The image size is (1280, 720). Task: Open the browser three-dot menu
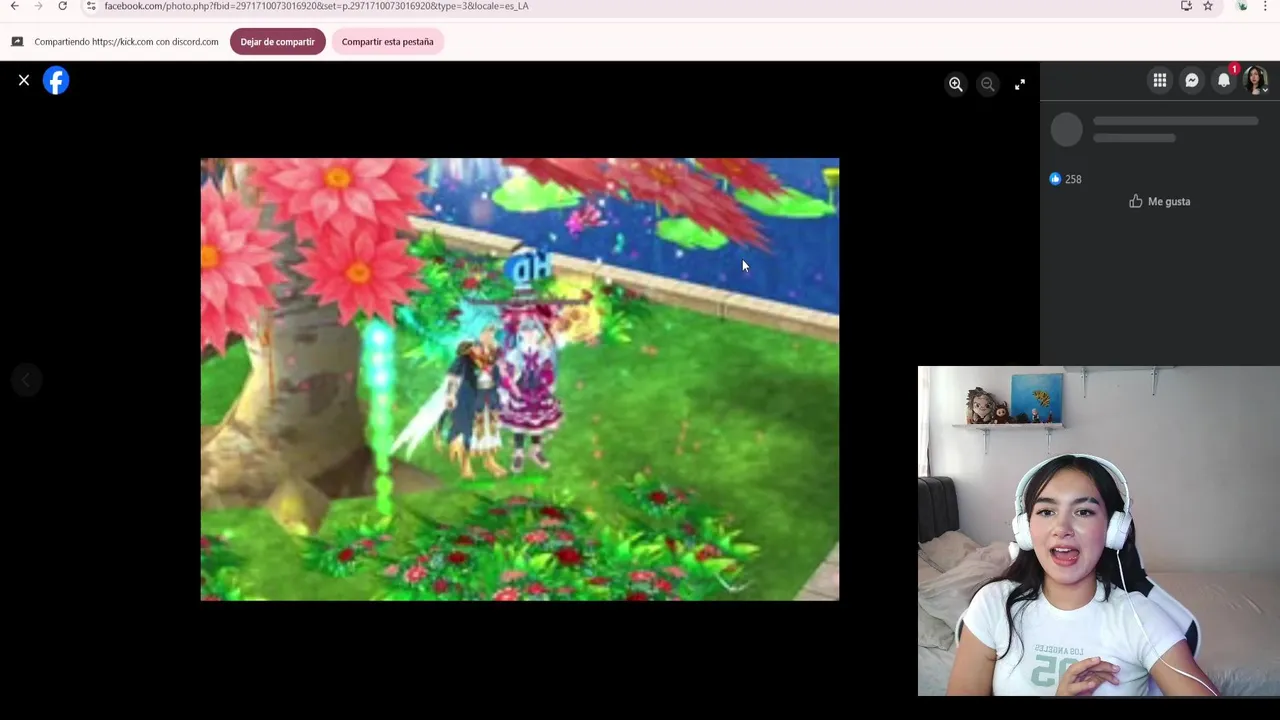click(1265, 6)
